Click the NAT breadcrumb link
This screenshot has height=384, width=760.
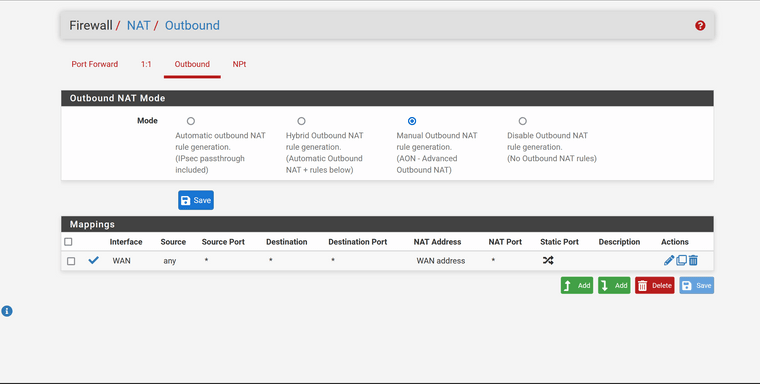tap(138, 25)
